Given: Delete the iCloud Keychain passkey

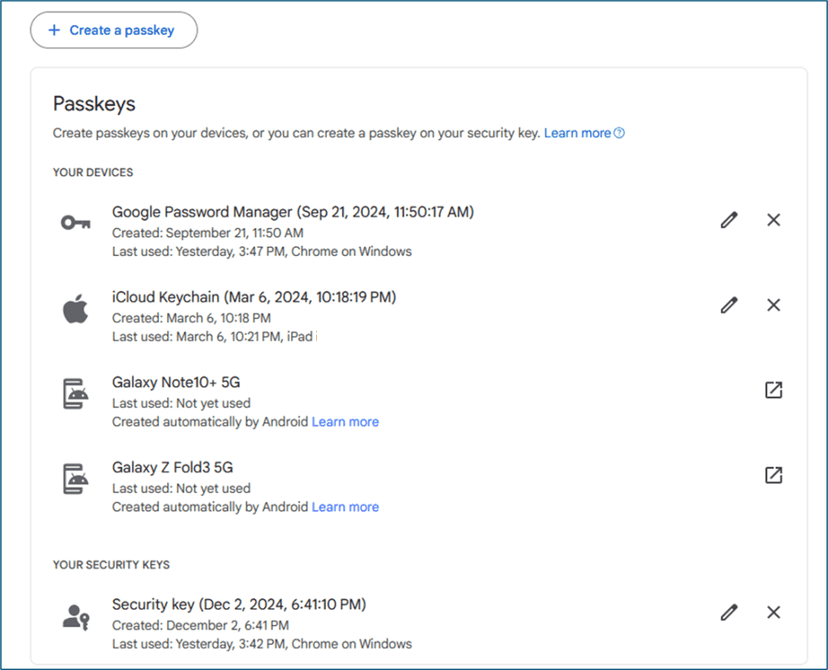Looking at the screenshot, I should point(773,305).
